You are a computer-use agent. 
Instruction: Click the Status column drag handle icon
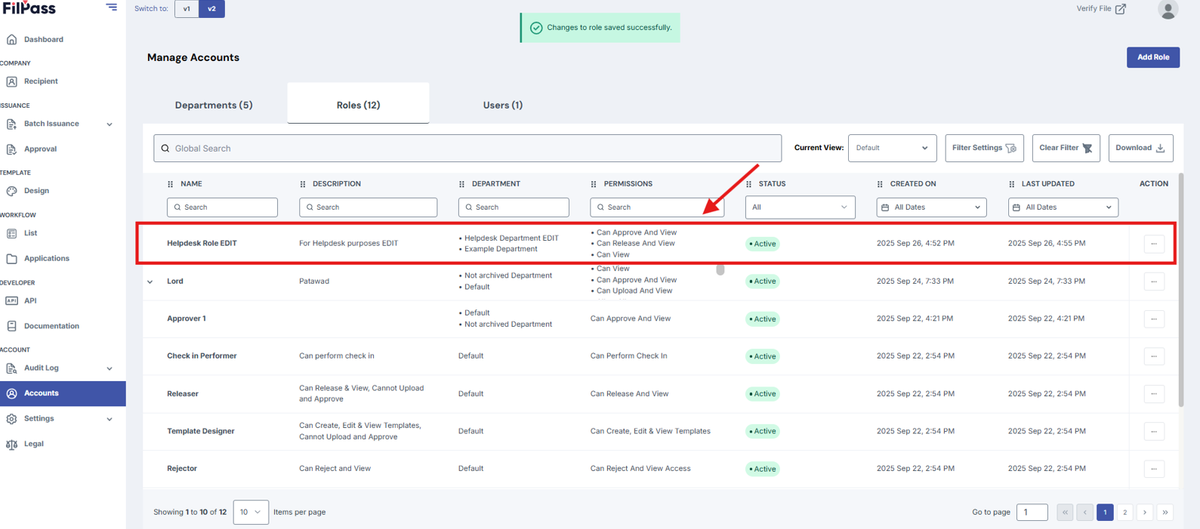pos(750,184)
